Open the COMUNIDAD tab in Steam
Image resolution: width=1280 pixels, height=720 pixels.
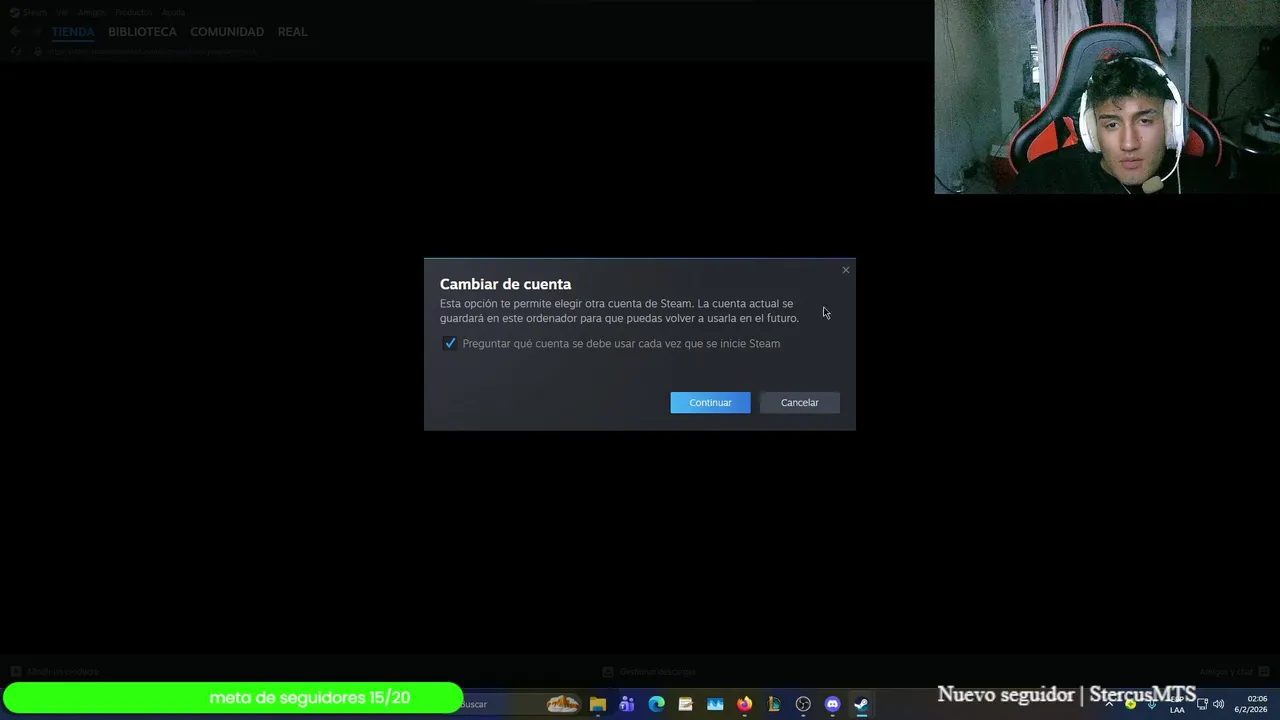pos(227,32)
